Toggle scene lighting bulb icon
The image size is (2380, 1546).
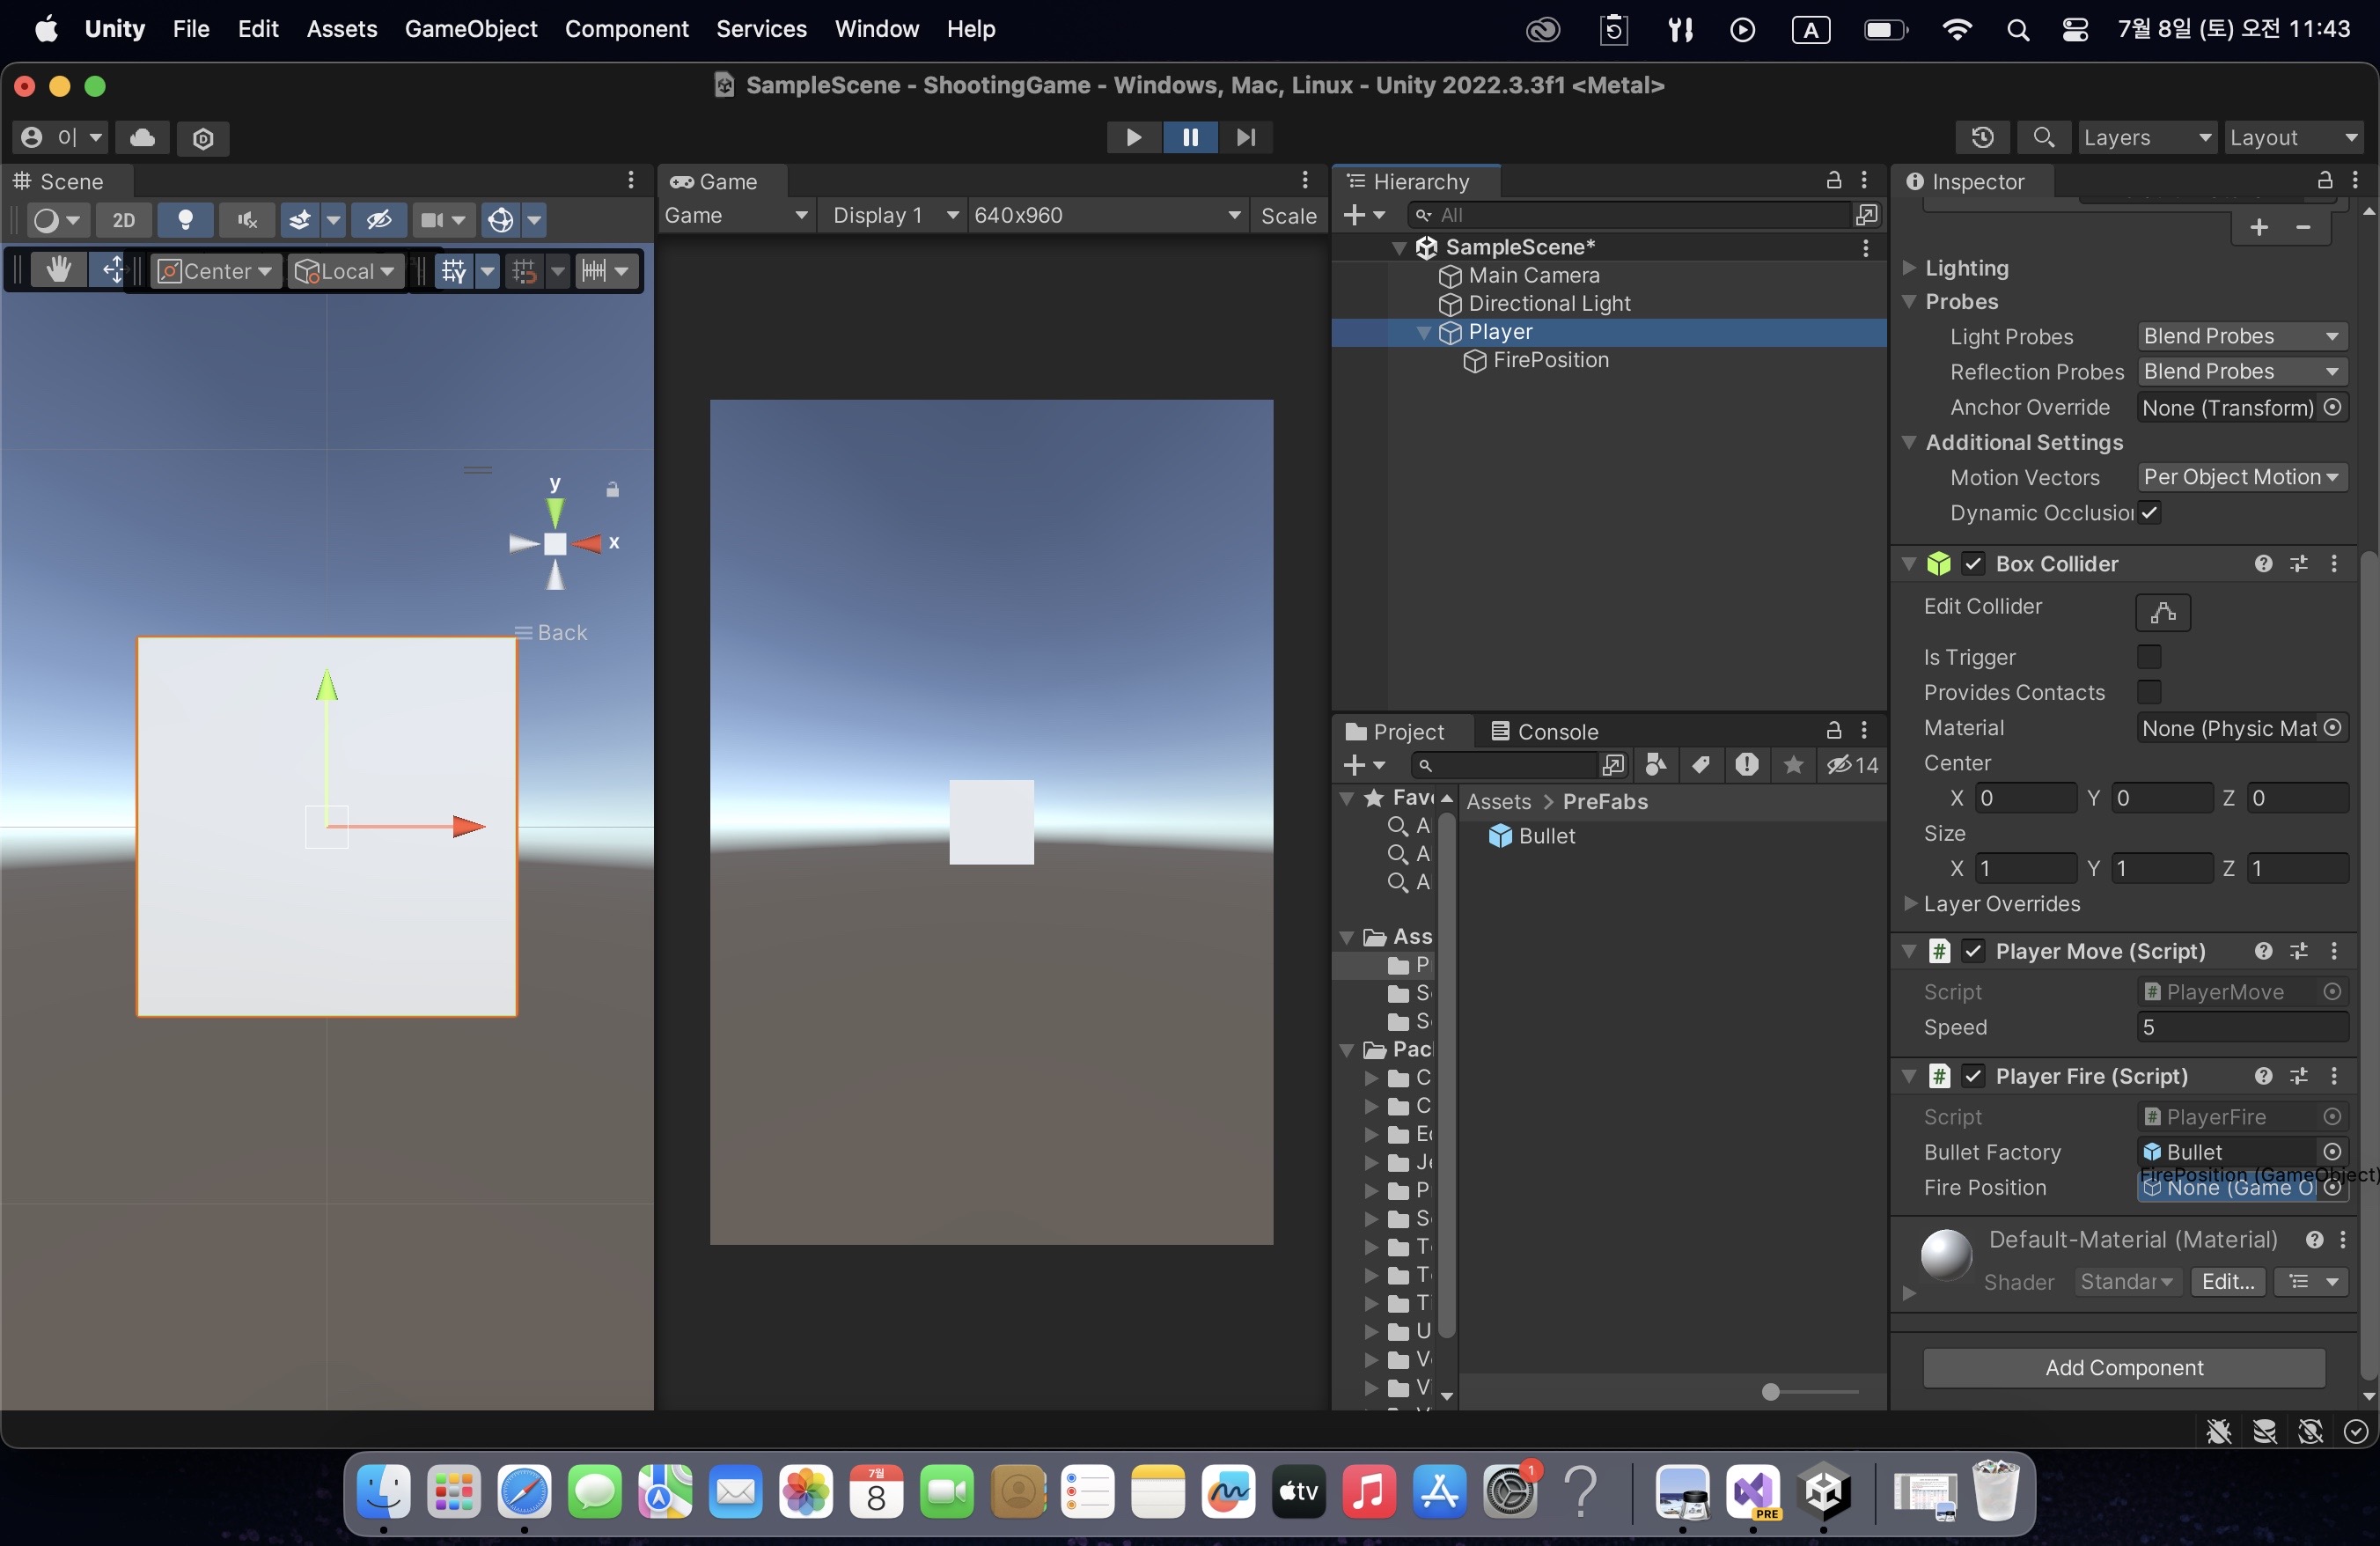point(185,220)
